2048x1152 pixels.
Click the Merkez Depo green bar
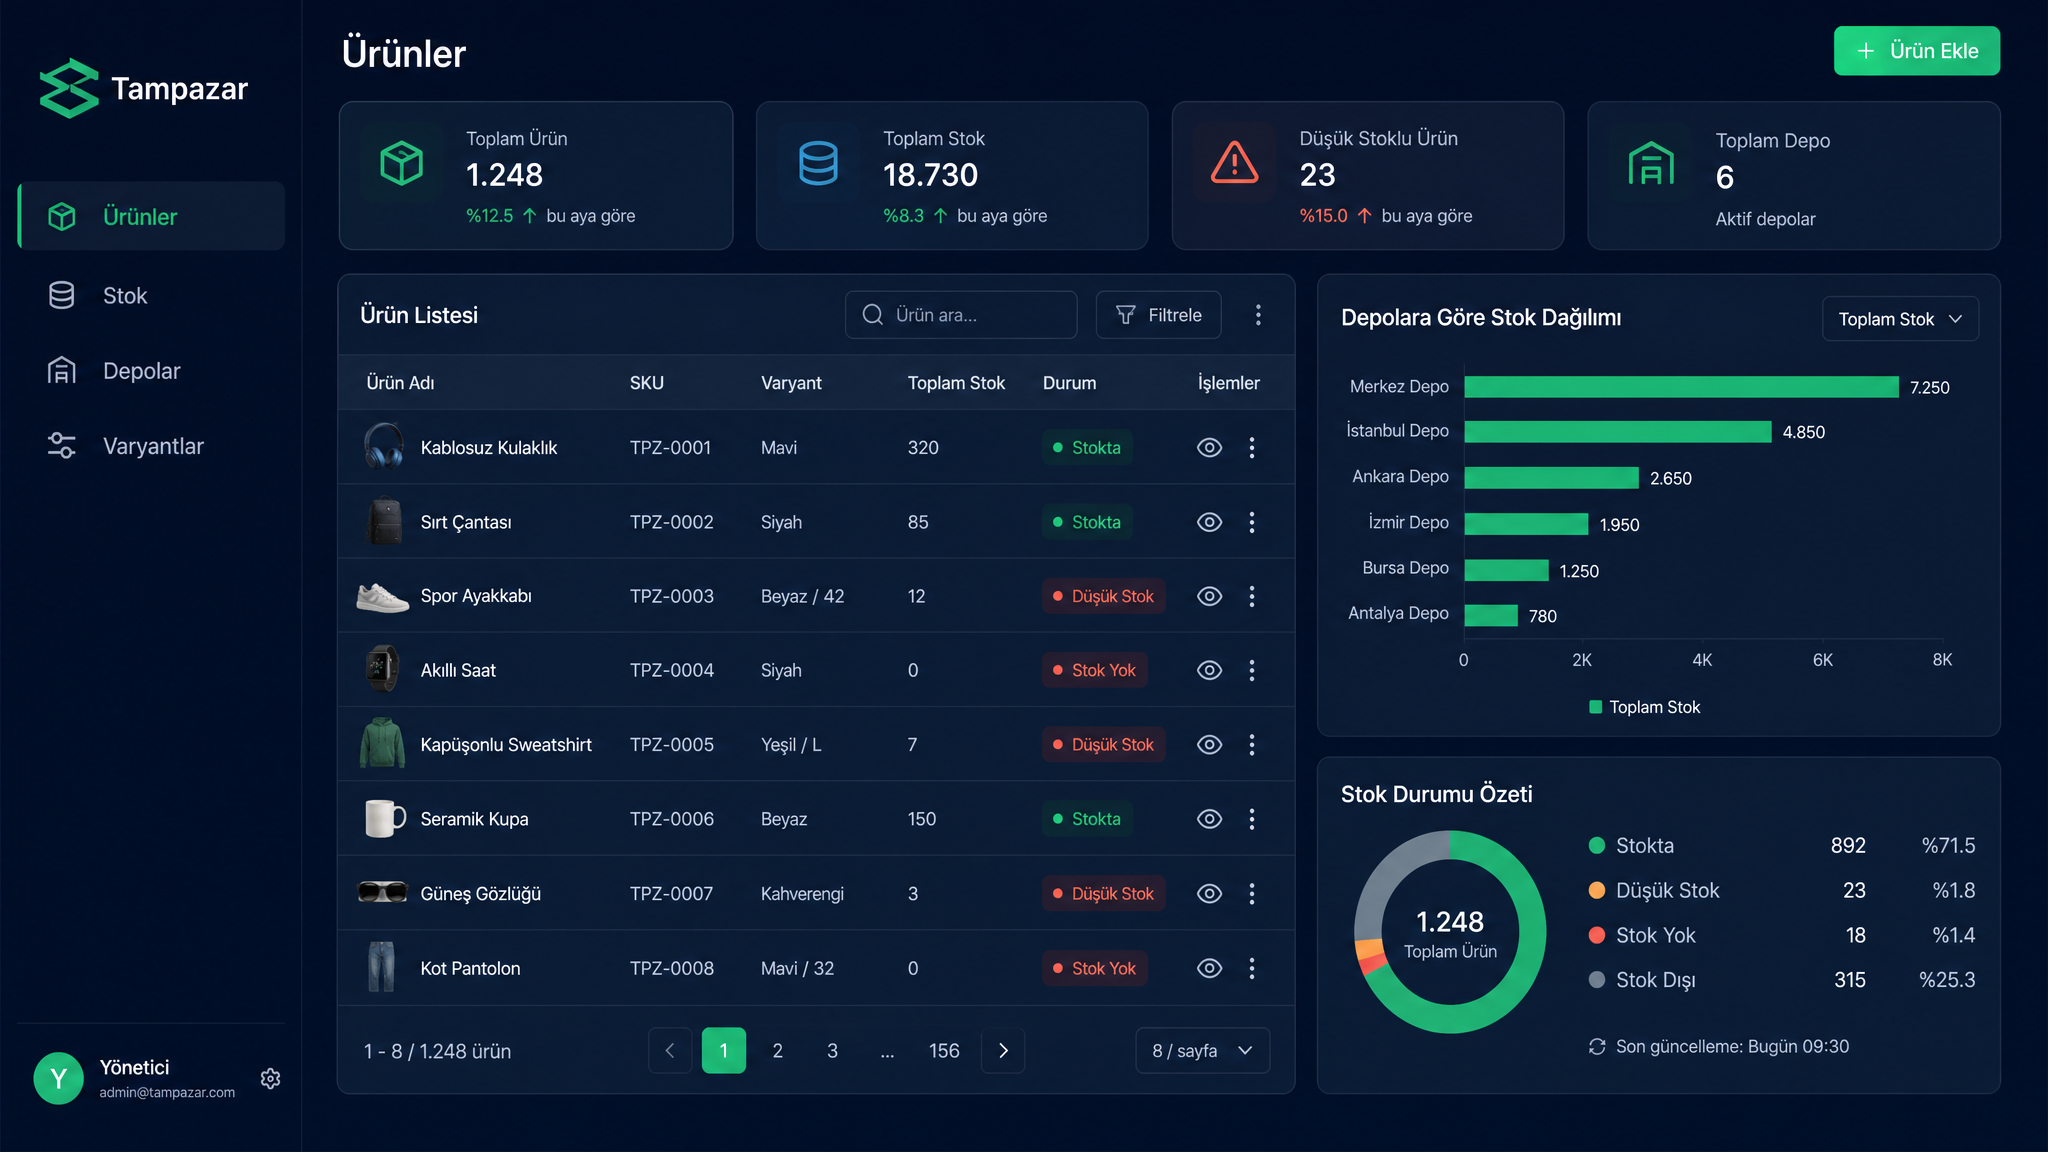click(1681, 387)
